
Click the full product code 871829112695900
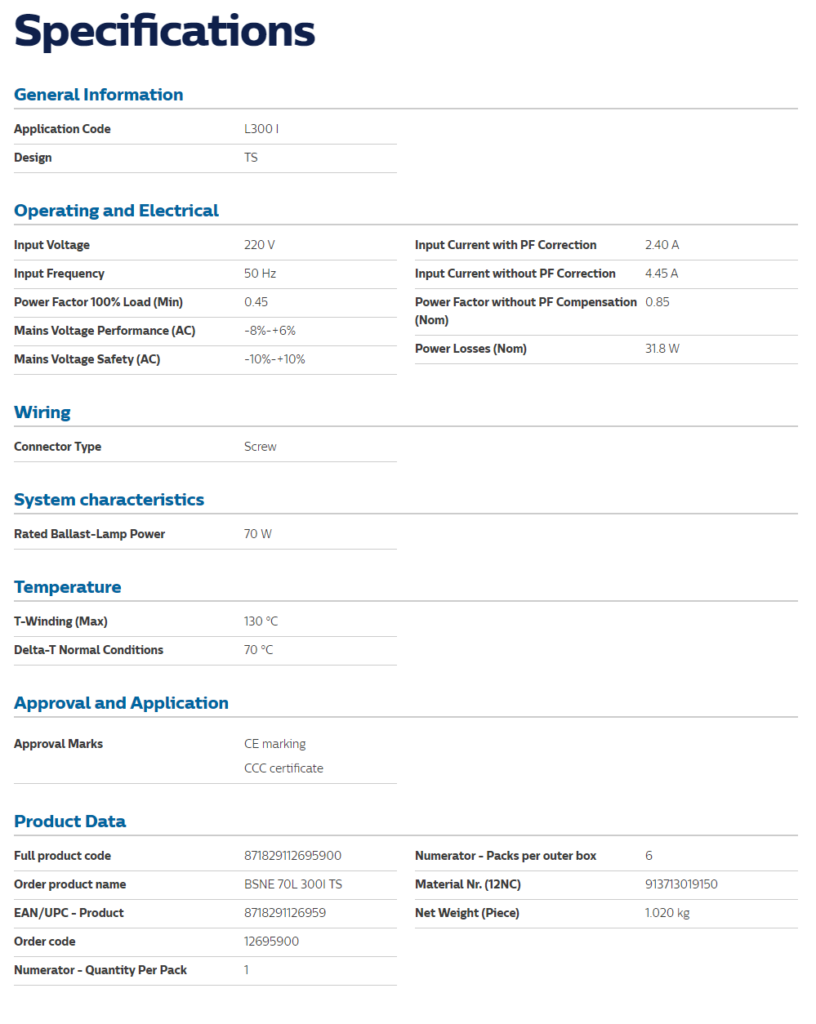coord(293,856)
